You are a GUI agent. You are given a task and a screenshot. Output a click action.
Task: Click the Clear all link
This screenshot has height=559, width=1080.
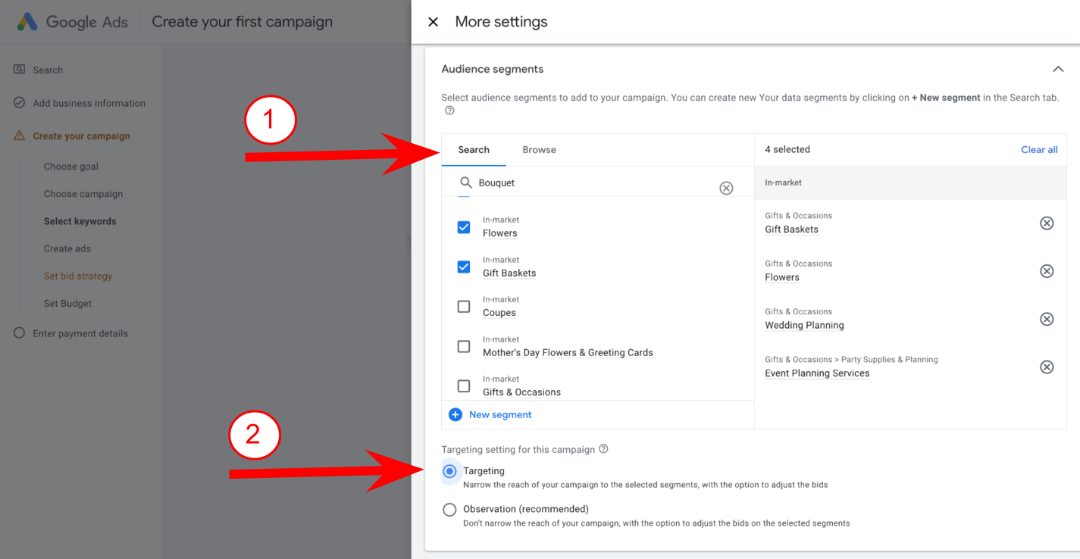[1039, 149]
